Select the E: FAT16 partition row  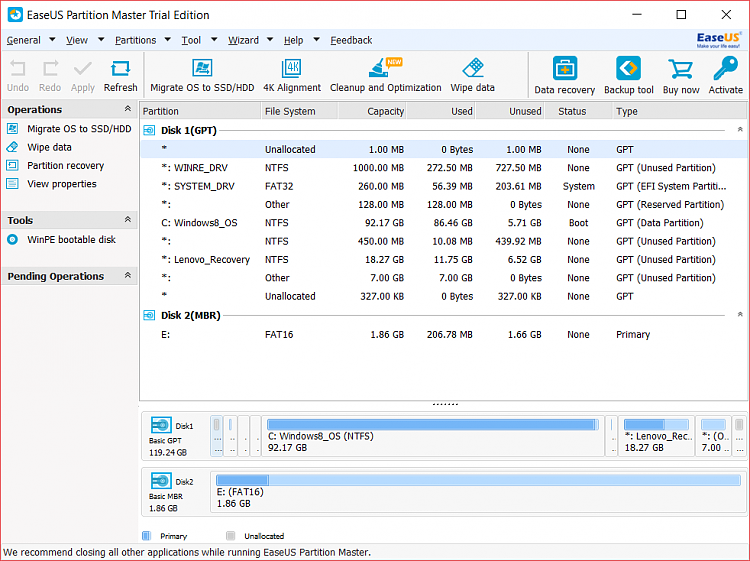pyautogui.click(x=444, y=334)
